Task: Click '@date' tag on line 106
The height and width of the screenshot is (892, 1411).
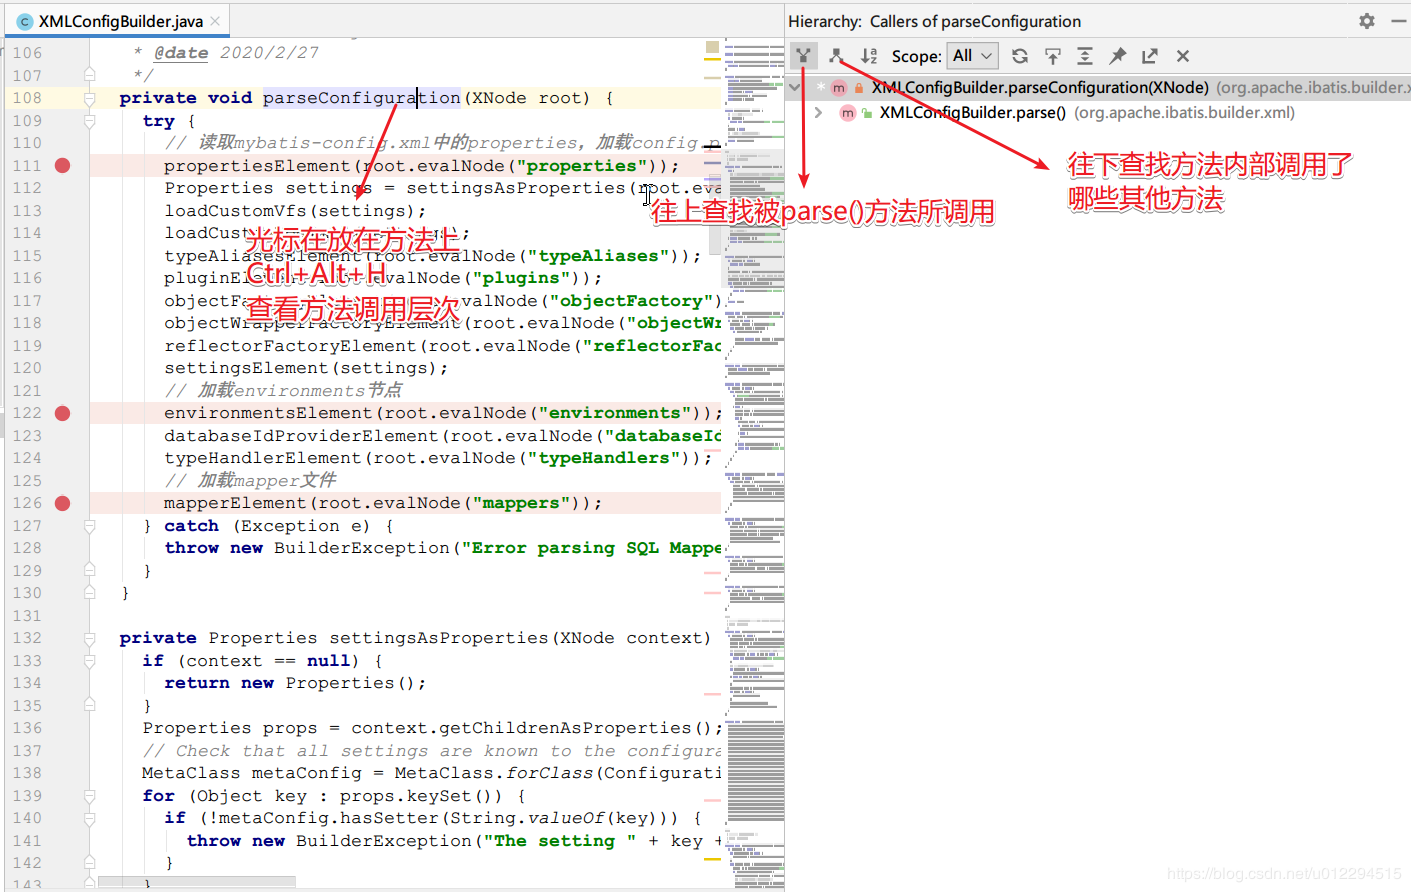Action: click(181, 53)
